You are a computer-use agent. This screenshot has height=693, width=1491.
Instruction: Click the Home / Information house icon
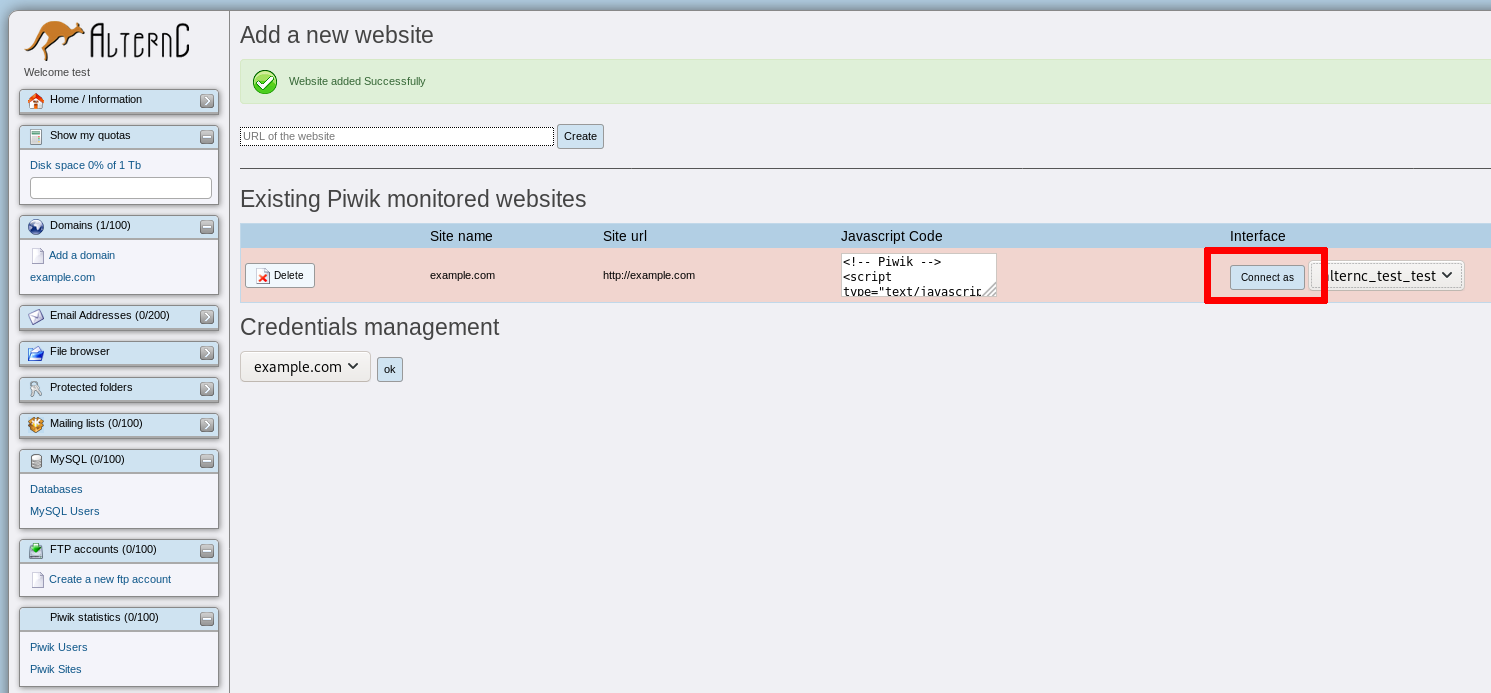tap(36, 101)
